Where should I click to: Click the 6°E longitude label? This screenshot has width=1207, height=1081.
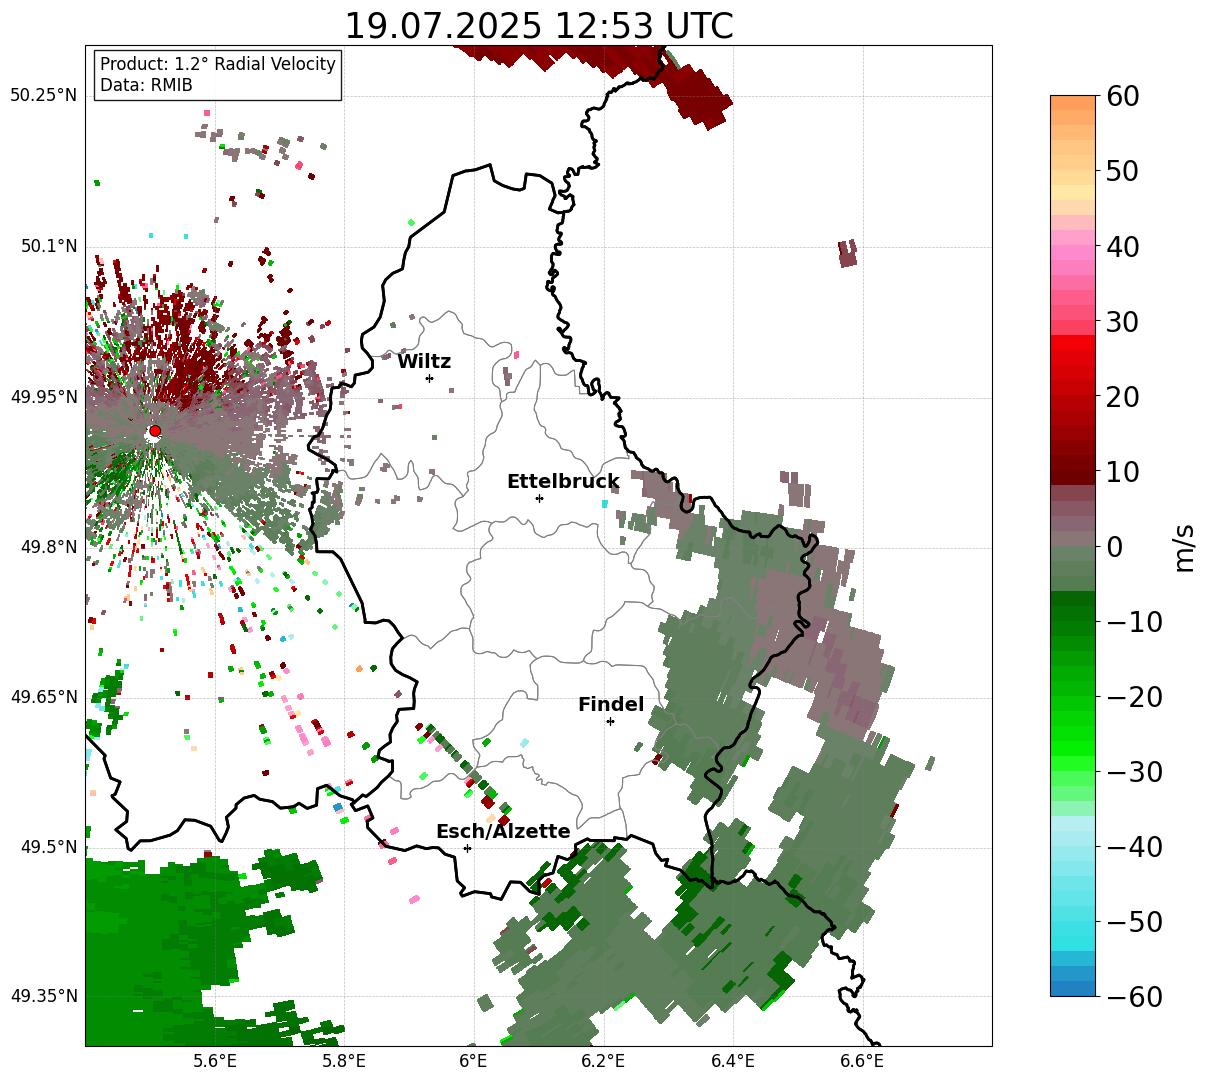[473, 1061]
